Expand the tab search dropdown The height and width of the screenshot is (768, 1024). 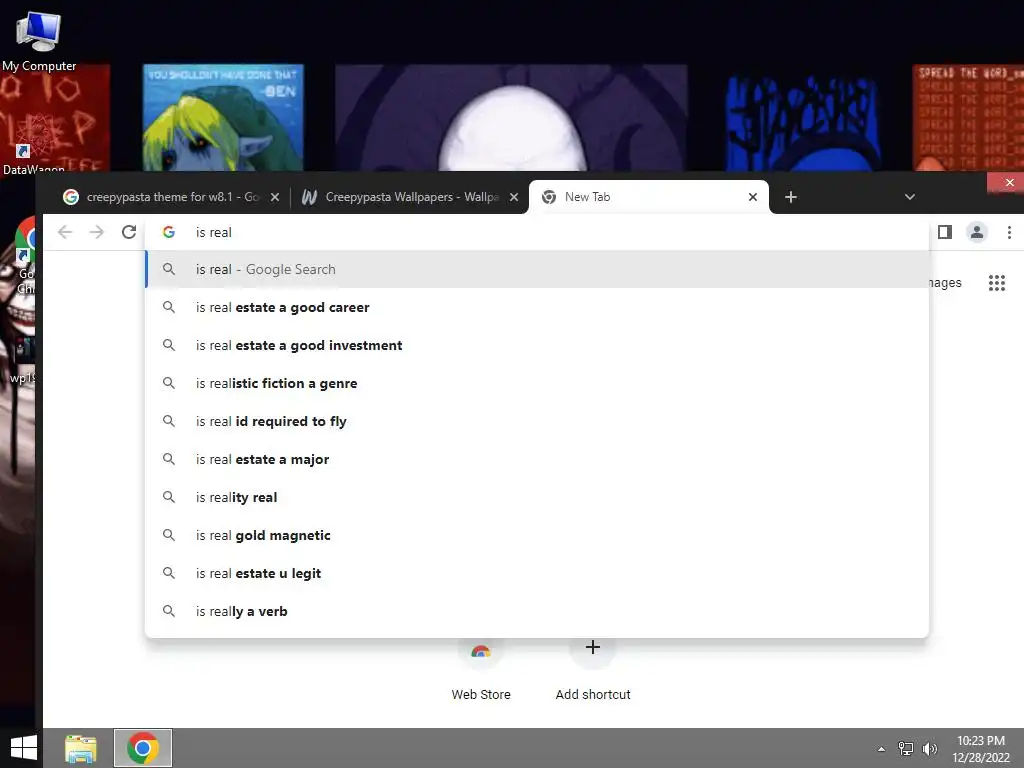click(909, 197)
